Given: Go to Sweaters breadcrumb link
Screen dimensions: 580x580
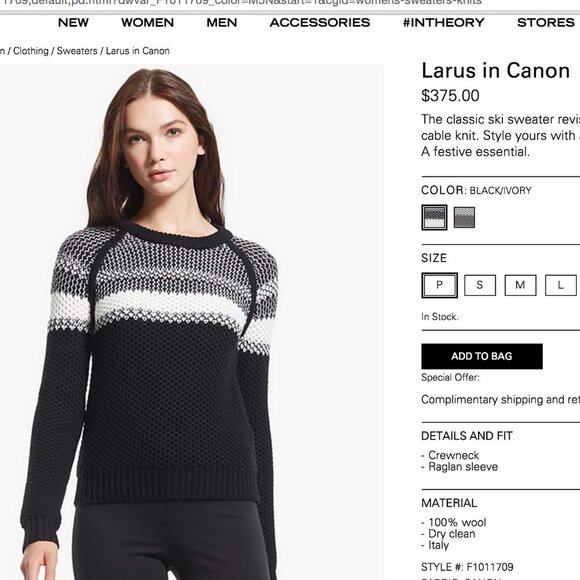Looking at the screenshot, I should point(77,51).
